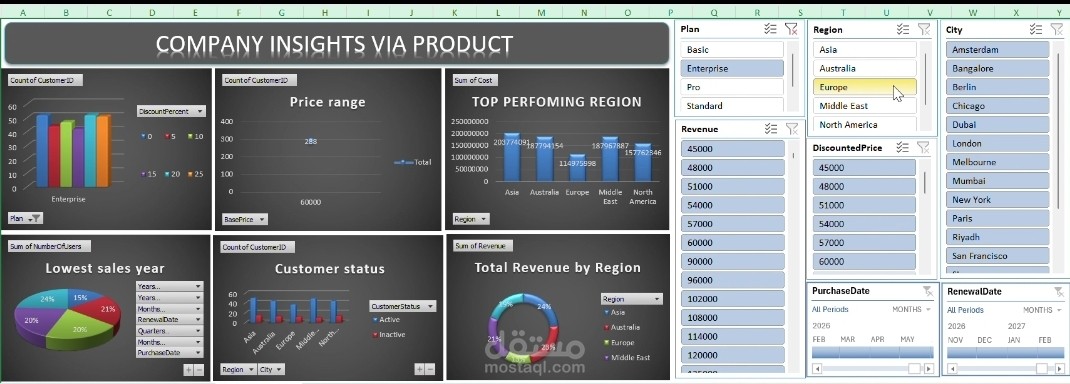Open CustomerStatus legend dropdown
1070x384 pixels.
point(403,306)
